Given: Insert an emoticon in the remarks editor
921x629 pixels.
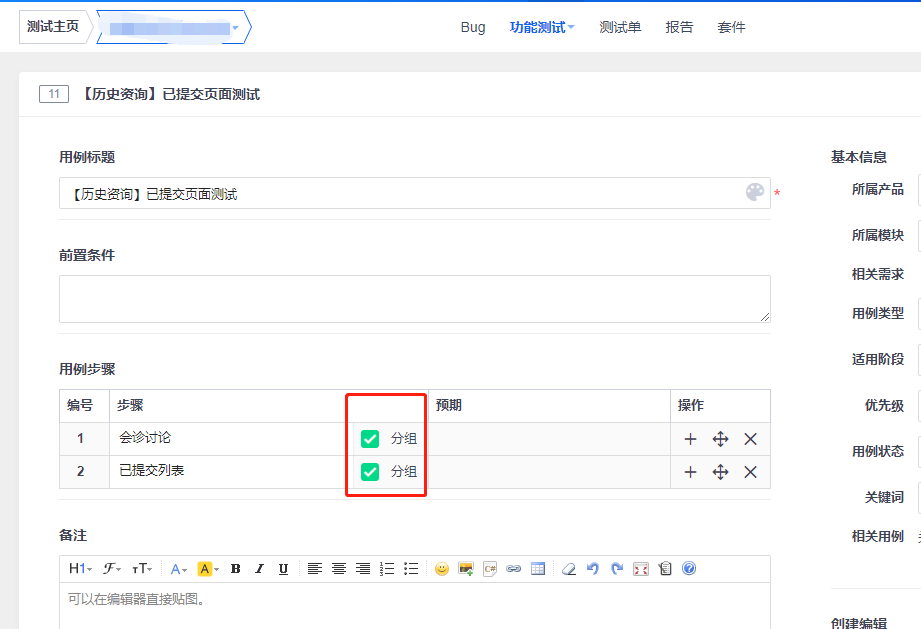Looking at the screenshot, I should click(441, 568).
